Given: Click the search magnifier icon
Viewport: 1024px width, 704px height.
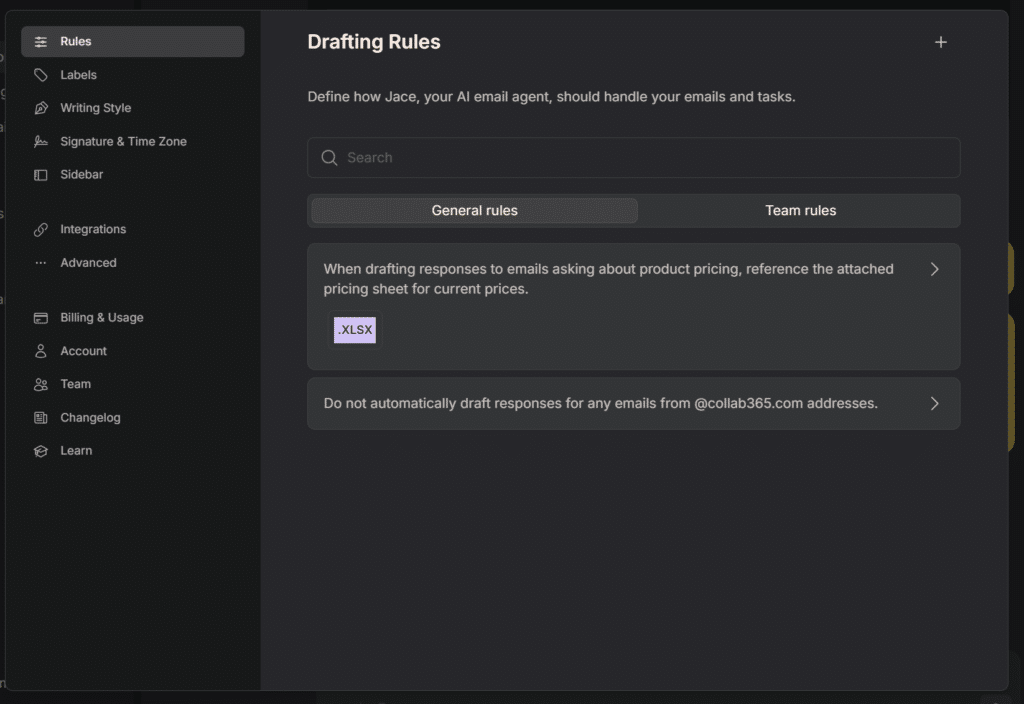Looking at the screenshot, I should pos(329,158).
